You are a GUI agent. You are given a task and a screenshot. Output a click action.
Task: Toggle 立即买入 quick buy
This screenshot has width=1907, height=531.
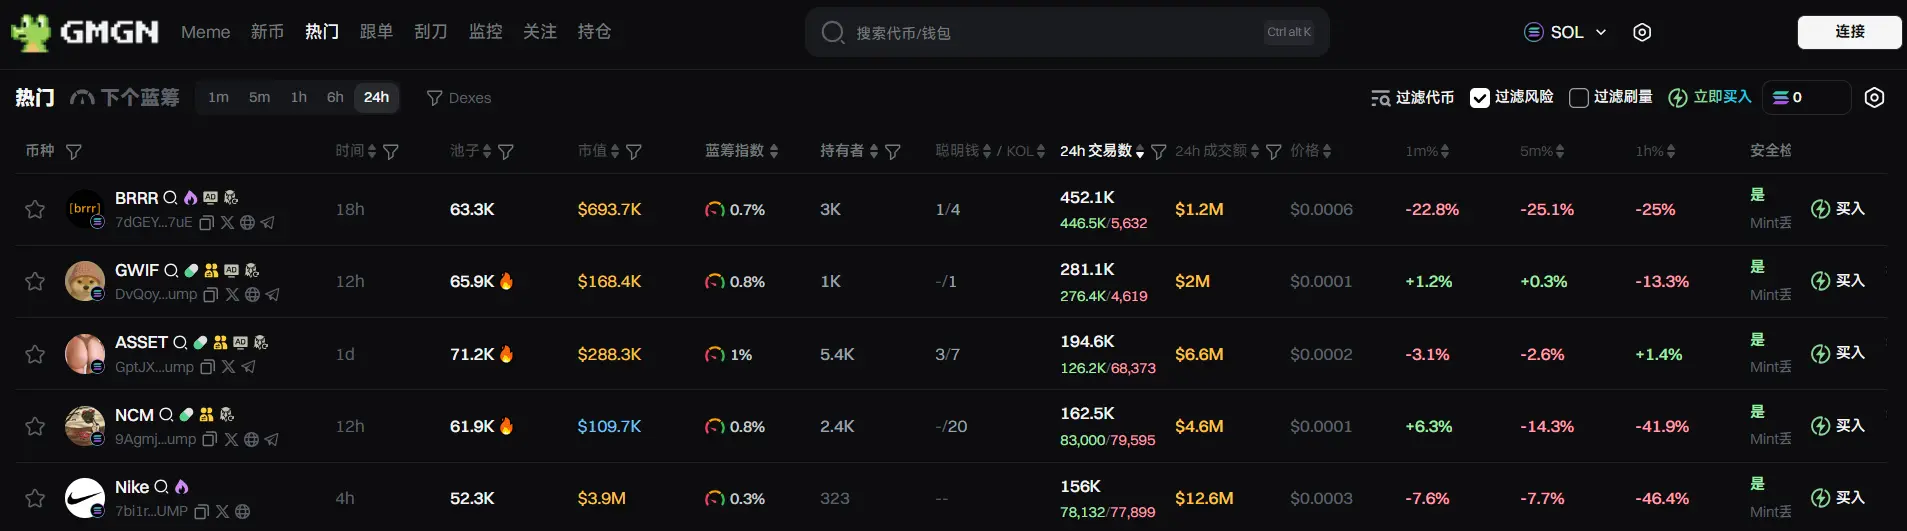pos(1710,97)
